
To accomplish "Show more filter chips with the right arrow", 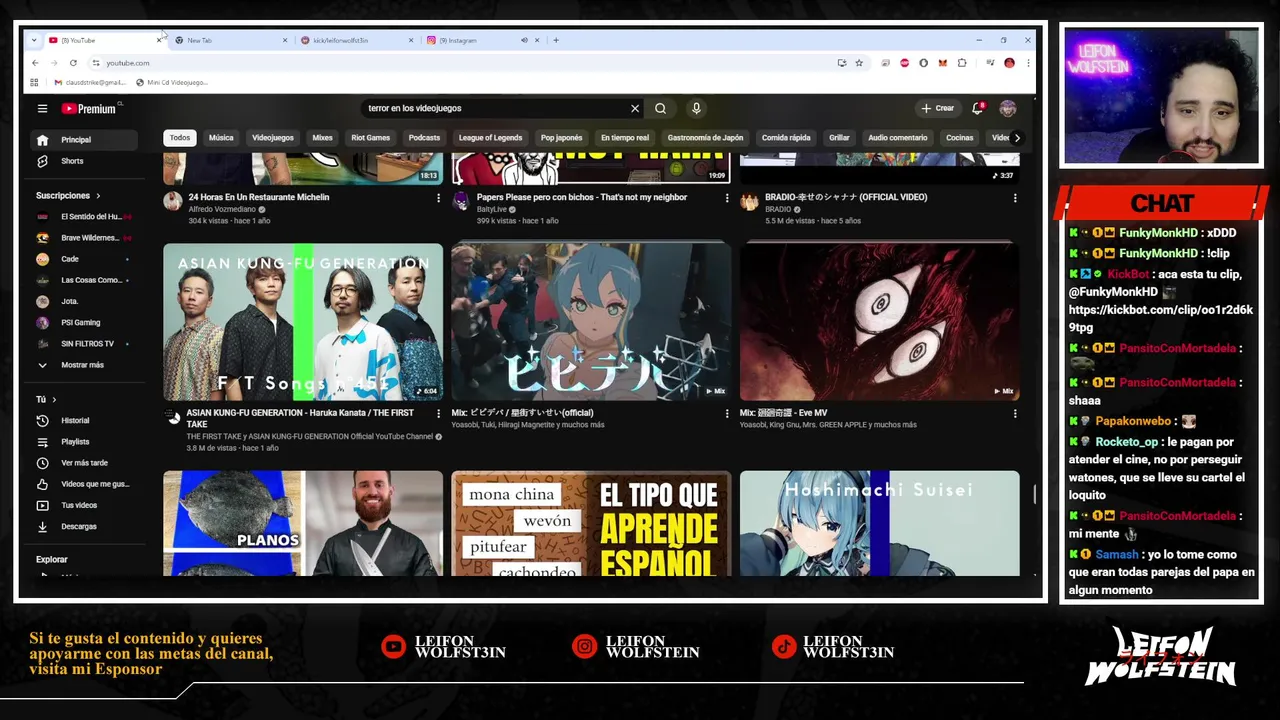I will [x=1017, y=138].
